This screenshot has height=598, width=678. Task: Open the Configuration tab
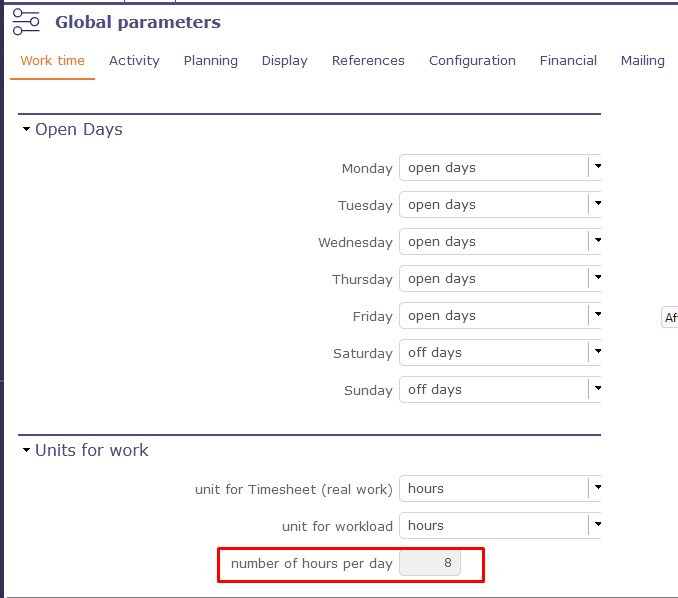pyautogui.click(x=472, y=61)
